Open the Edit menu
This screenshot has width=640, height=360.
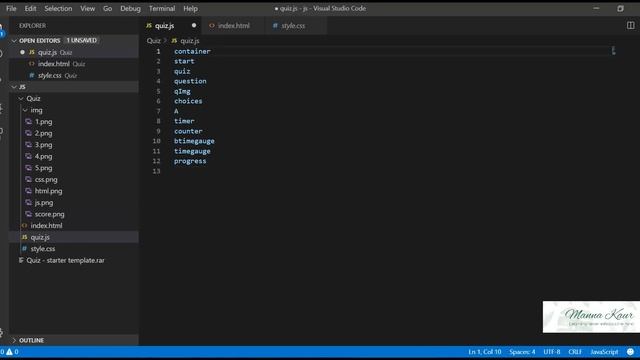(x=30, y=8)
